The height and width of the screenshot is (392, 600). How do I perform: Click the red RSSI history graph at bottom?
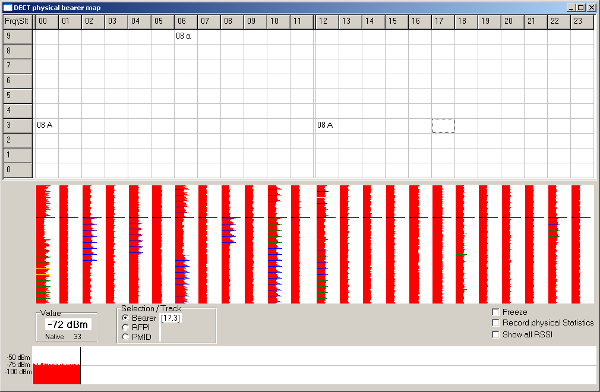[56, 374]
